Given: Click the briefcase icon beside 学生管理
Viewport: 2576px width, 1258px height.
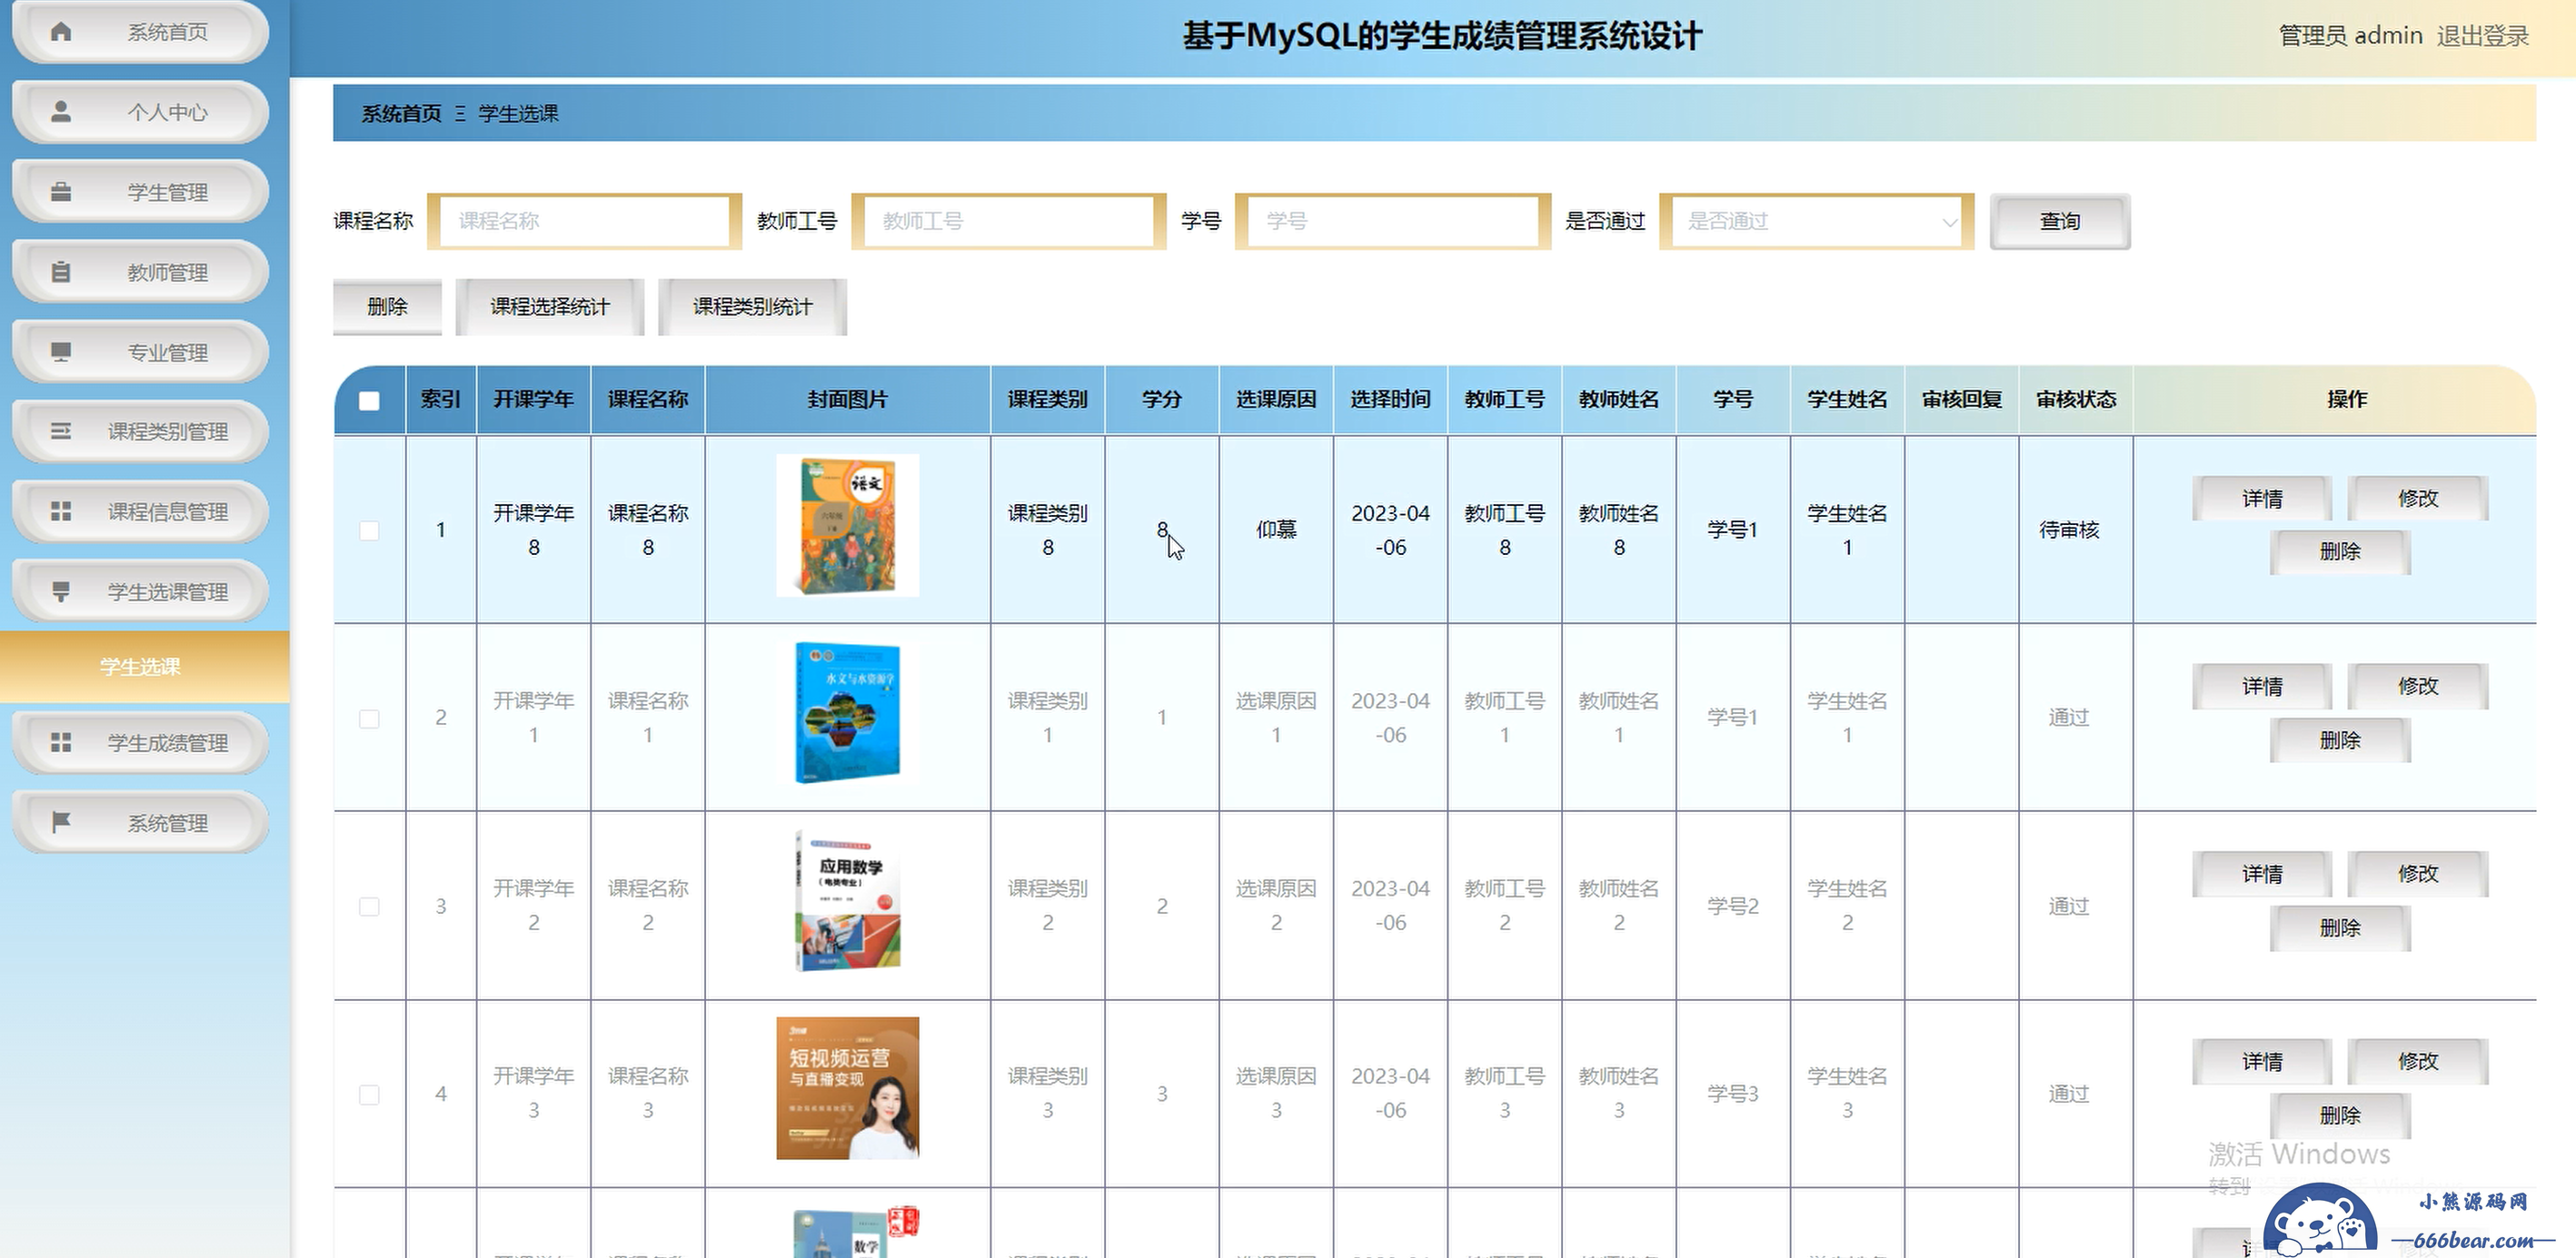Looking at the screenshot, I should (61, 191).
